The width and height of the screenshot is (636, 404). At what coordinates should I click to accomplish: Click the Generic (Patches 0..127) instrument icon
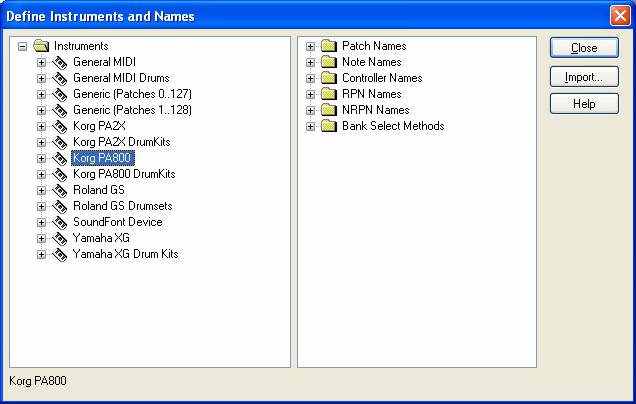click(60, 94)
